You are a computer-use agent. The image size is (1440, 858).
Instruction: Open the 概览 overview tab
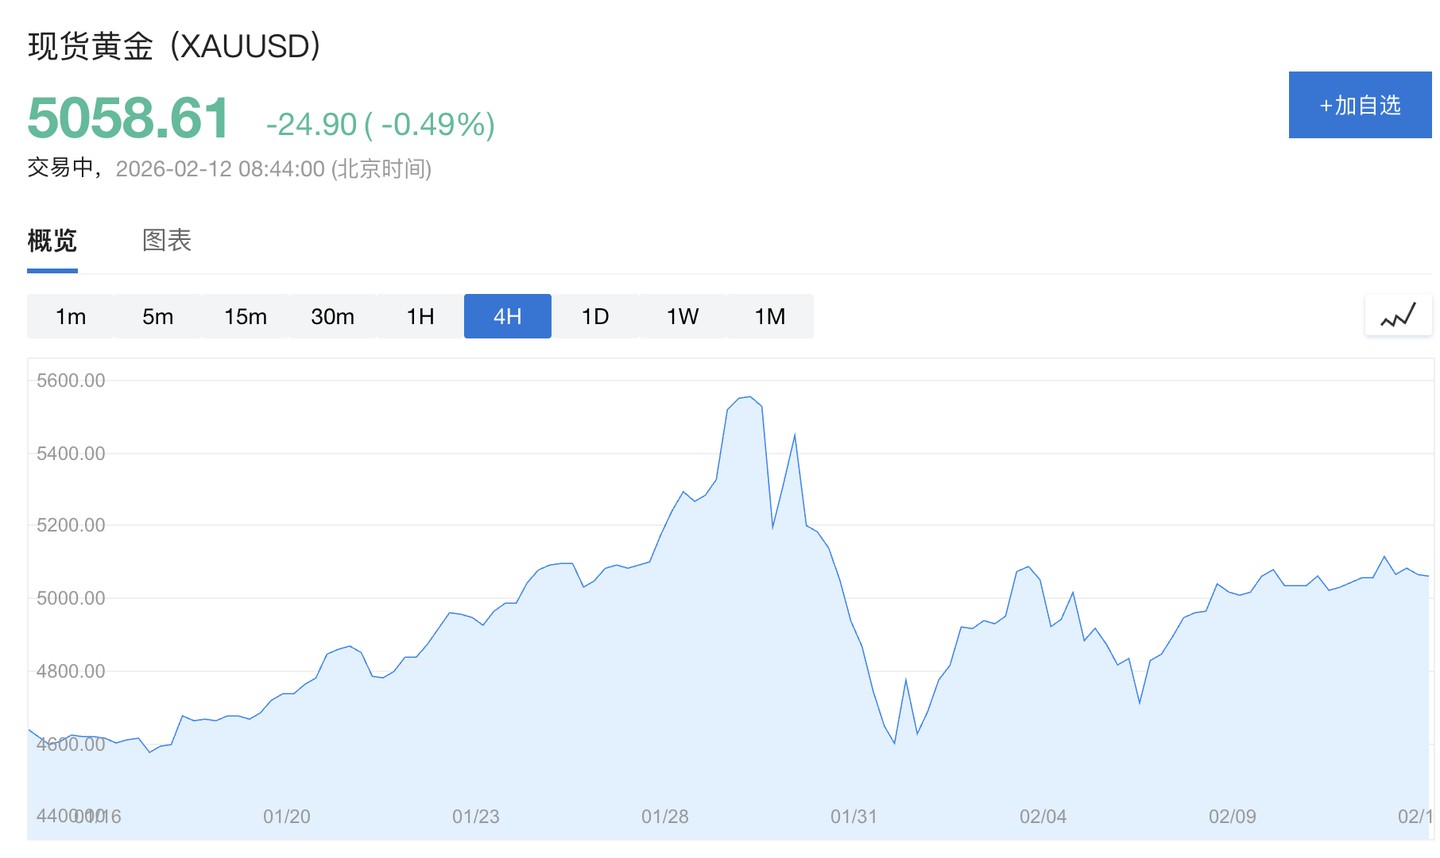(x=52, y=241)
